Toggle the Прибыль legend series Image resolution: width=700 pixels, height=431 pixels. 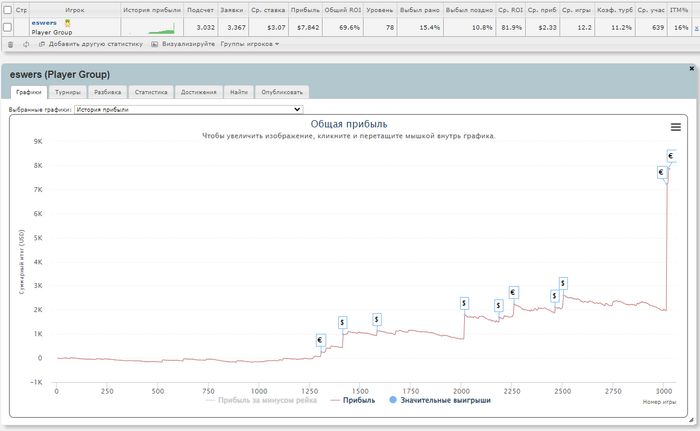[353, 400]
